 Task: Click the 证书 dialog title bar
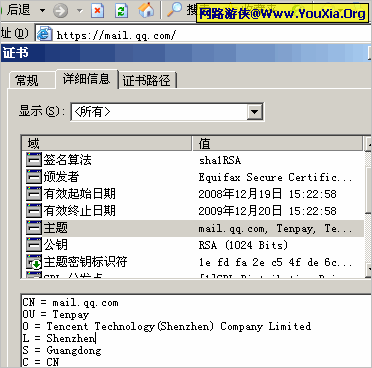coord(186,53)
